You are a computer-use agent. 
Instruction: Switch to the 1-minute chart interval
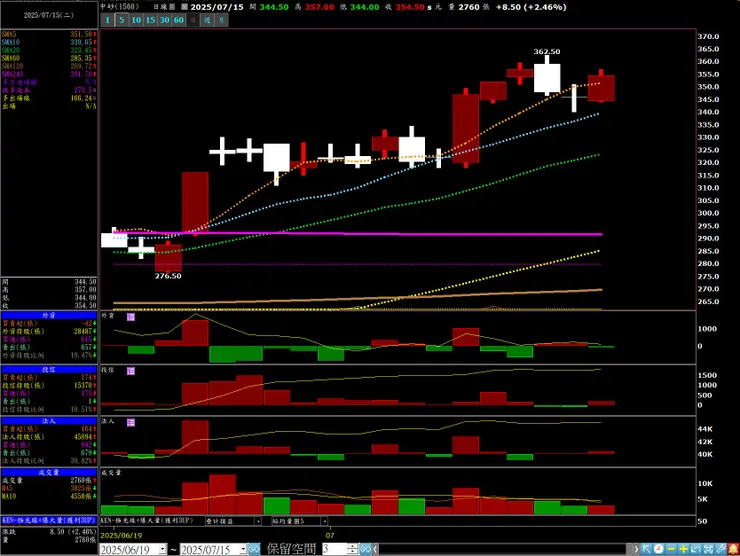click(108, 20)
